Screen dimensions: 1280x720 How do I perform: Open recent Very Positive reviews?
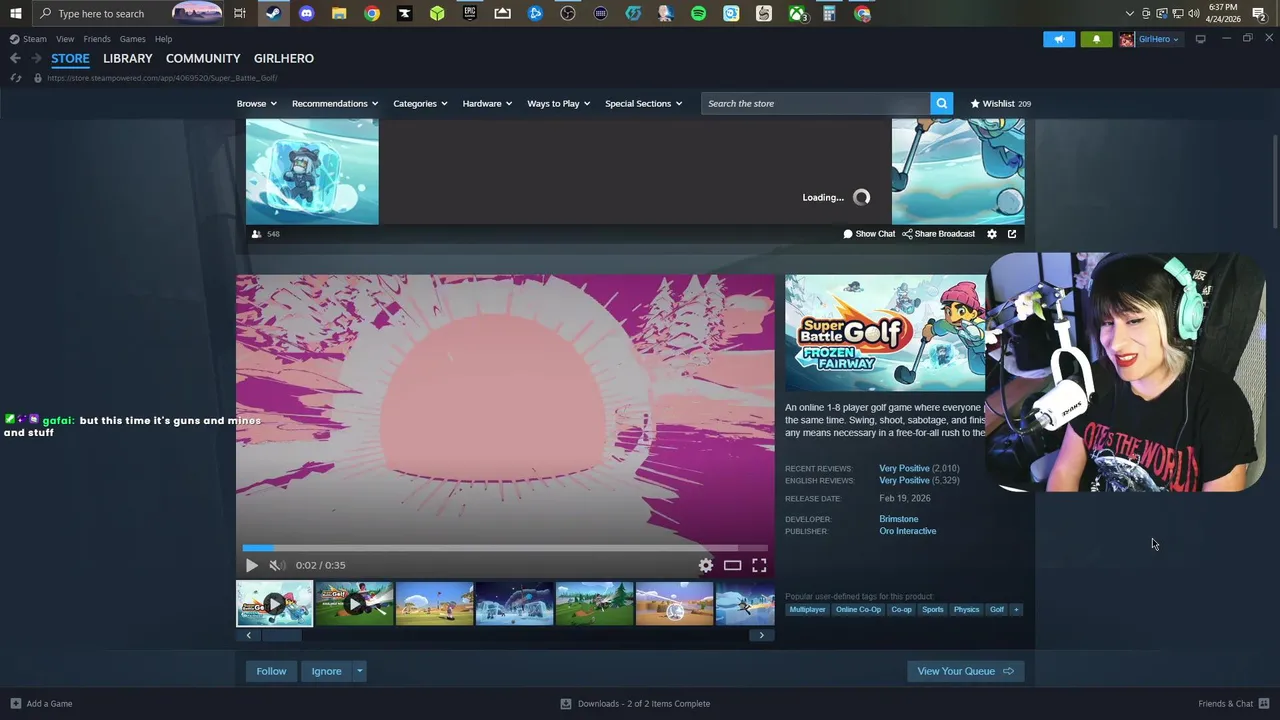tap(904, 468)
